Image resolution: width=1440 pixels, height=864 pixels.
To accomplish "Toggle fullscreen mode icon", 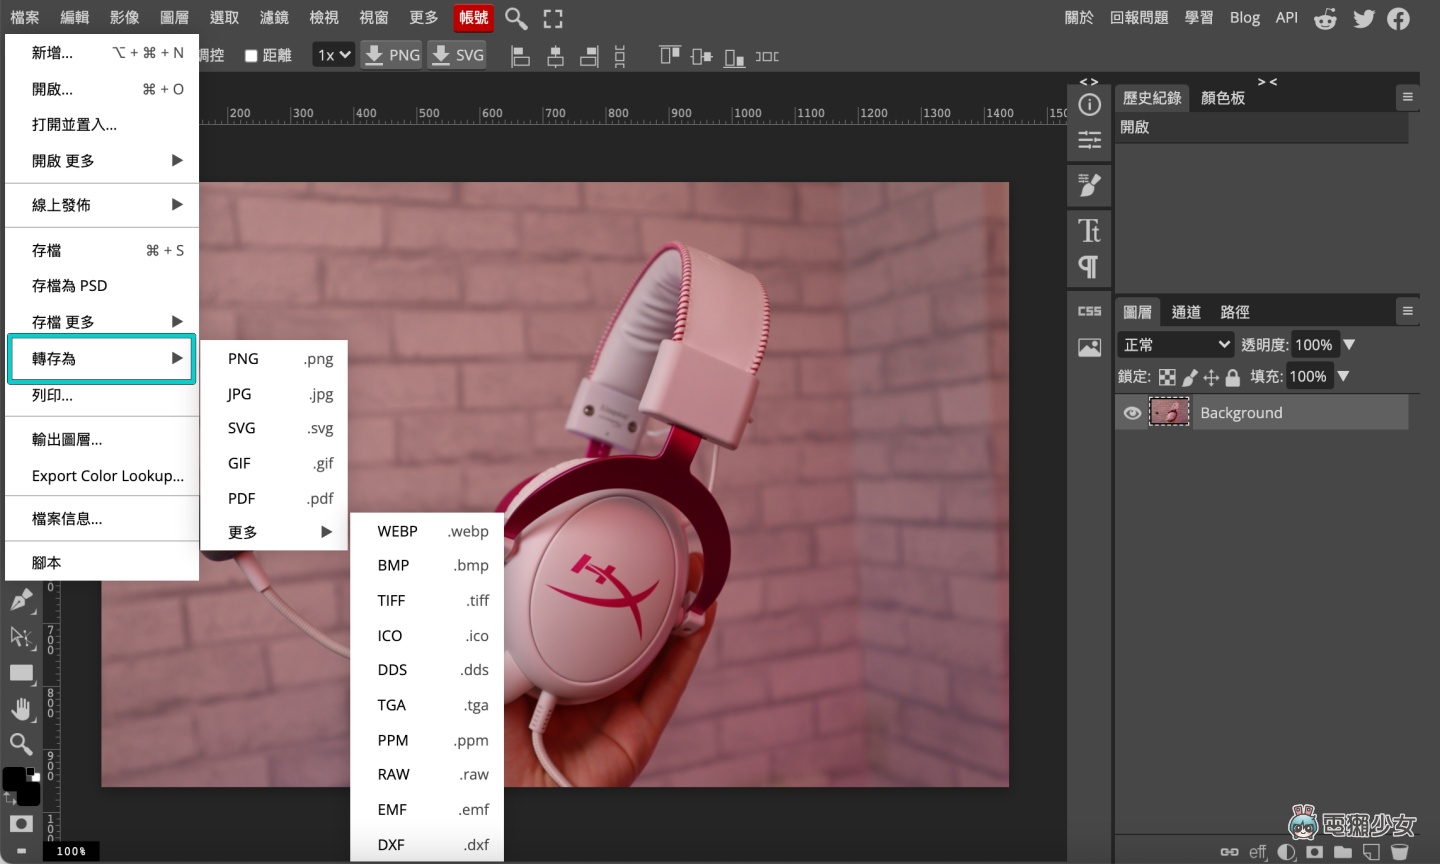I will click(553, 18).
